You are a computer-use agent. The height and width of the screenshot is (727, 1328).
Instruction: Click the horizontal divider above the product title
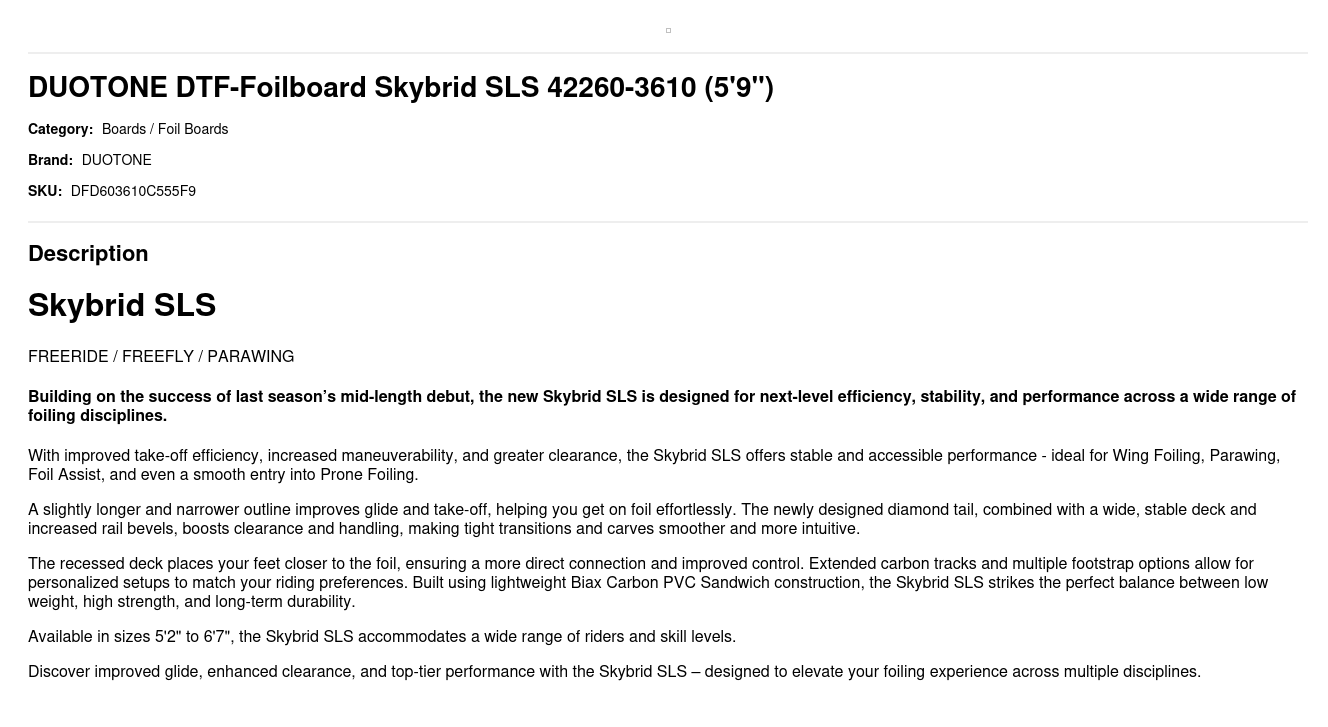[668, 53]
